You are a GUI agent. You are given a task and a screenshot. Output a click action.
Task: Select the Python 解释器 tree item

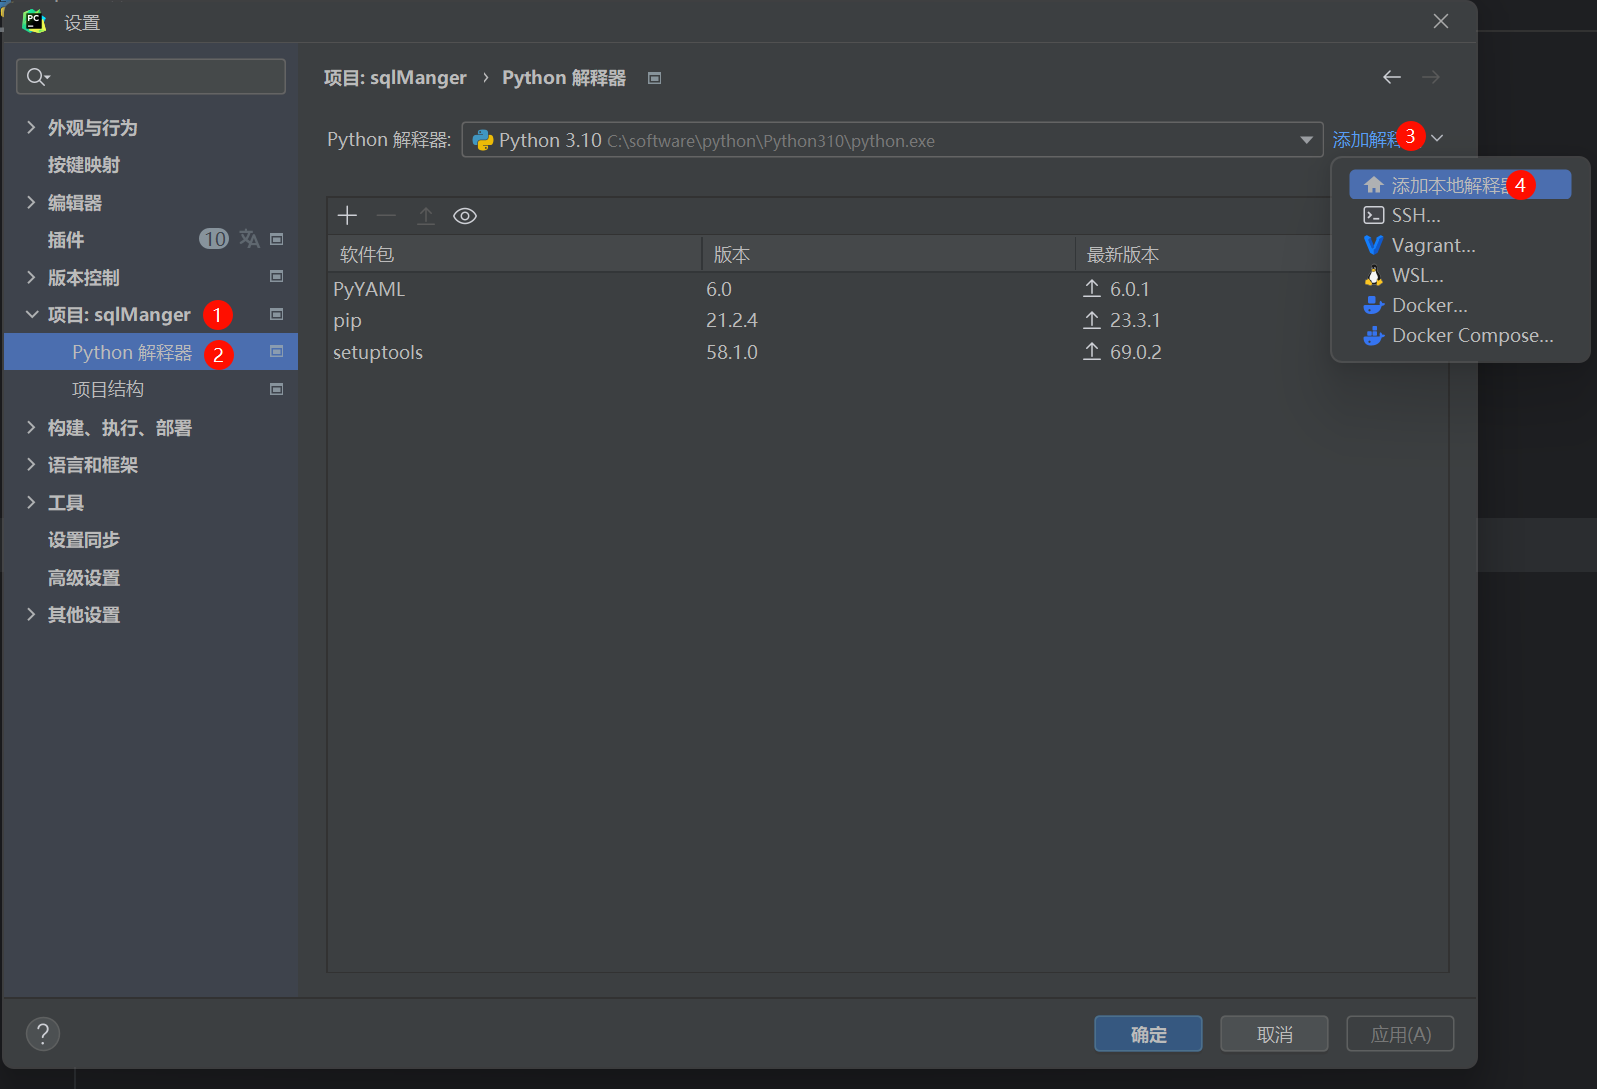(151, 352)
